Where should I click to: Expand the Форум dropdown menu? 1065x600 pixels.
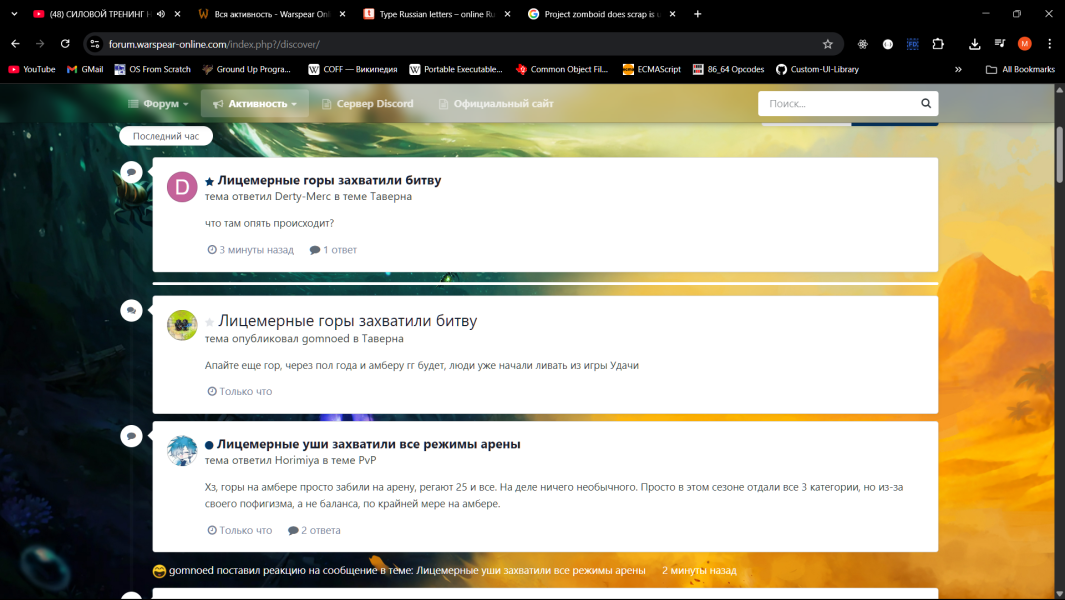tap(158, 104)
